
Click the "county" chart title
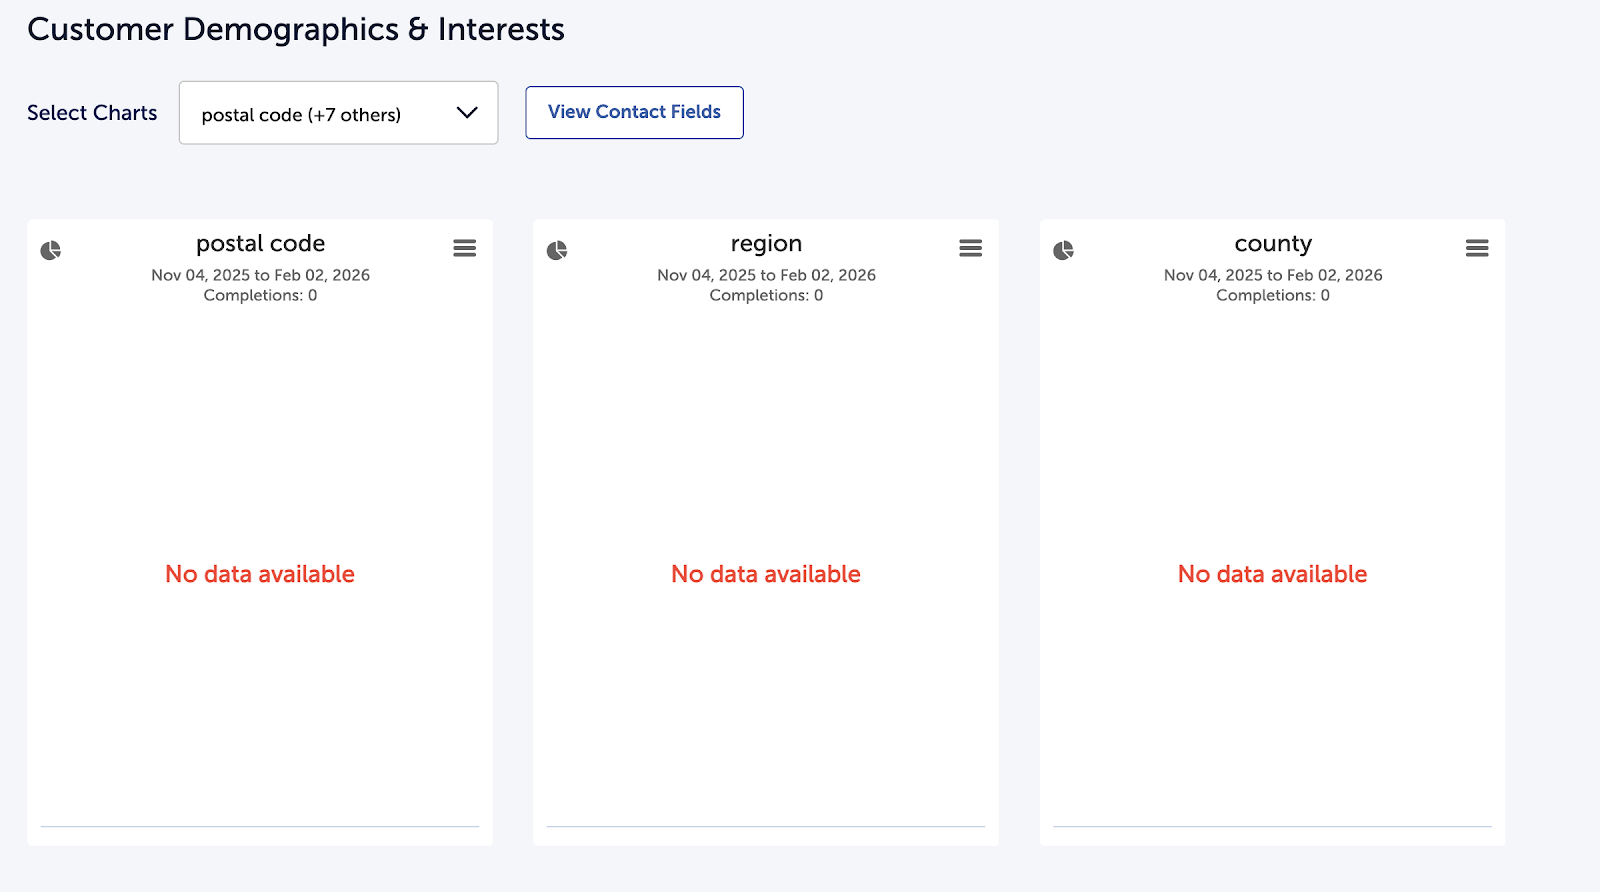pos(1273,244)
